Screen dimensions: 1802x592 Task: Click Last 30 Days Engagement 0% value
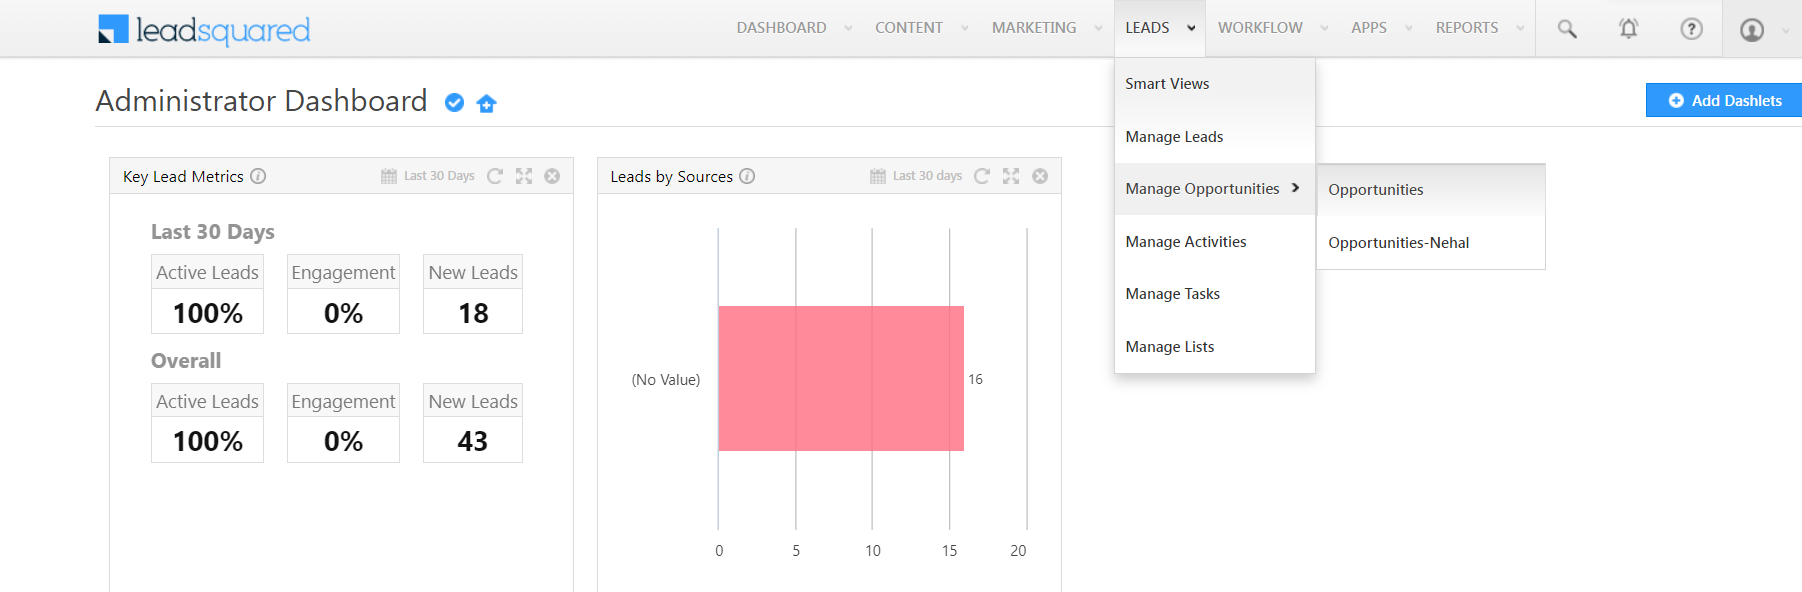click(x=343, y=313)
